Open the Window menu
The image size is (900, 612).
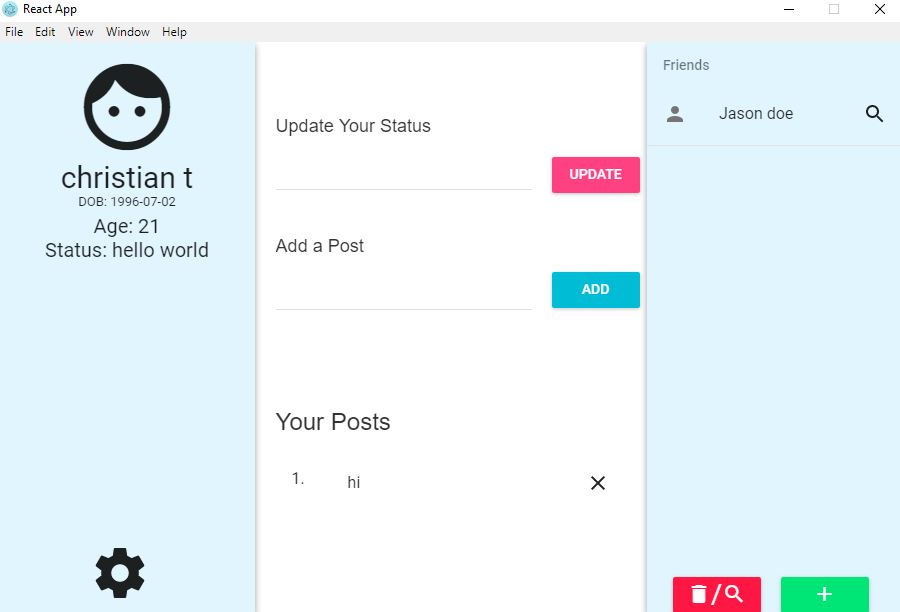pos(127,32)
